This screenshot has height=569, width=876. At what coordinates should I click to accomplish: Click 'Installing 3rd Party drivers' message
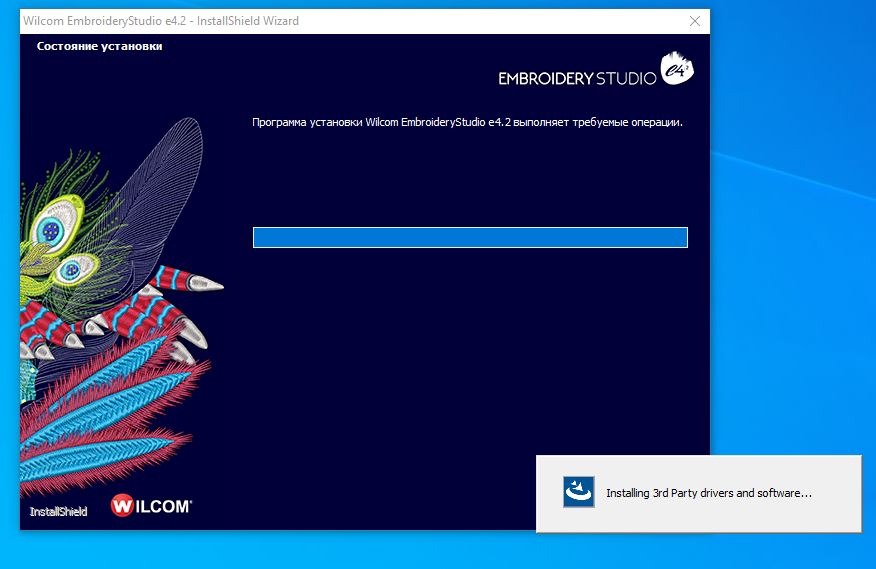click(708, 493)
